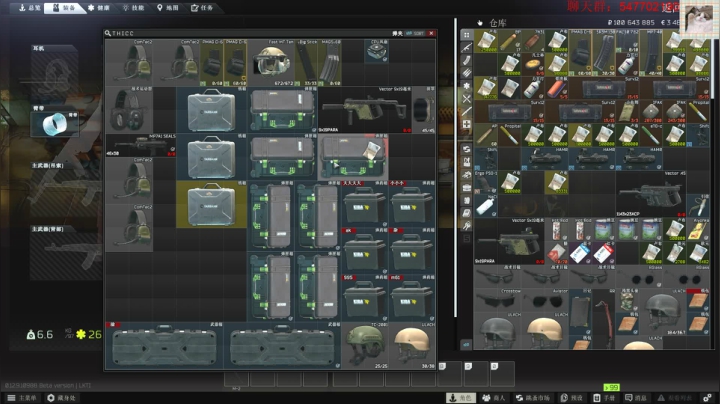Click the rouble balance ₽100 643 885

631,22
